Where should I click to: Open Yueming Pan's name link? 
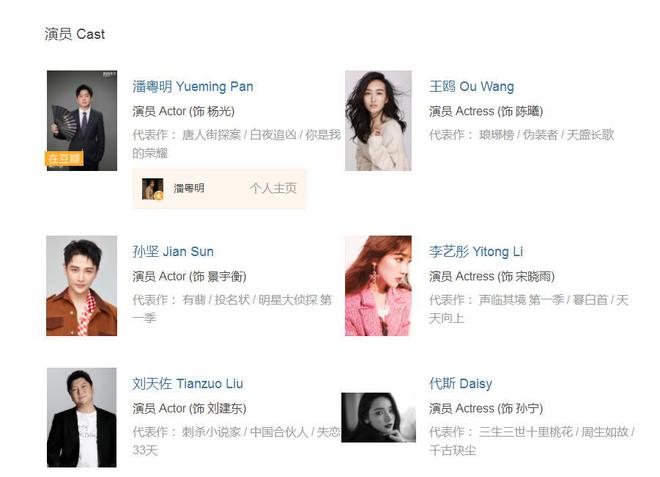pos(193,87)
